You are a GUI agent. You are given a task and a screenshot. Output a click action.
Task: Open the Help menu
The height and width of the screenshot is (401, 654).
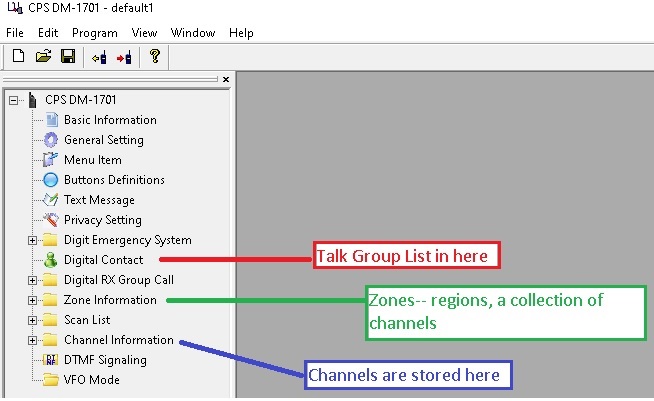(x=241, y=33)
